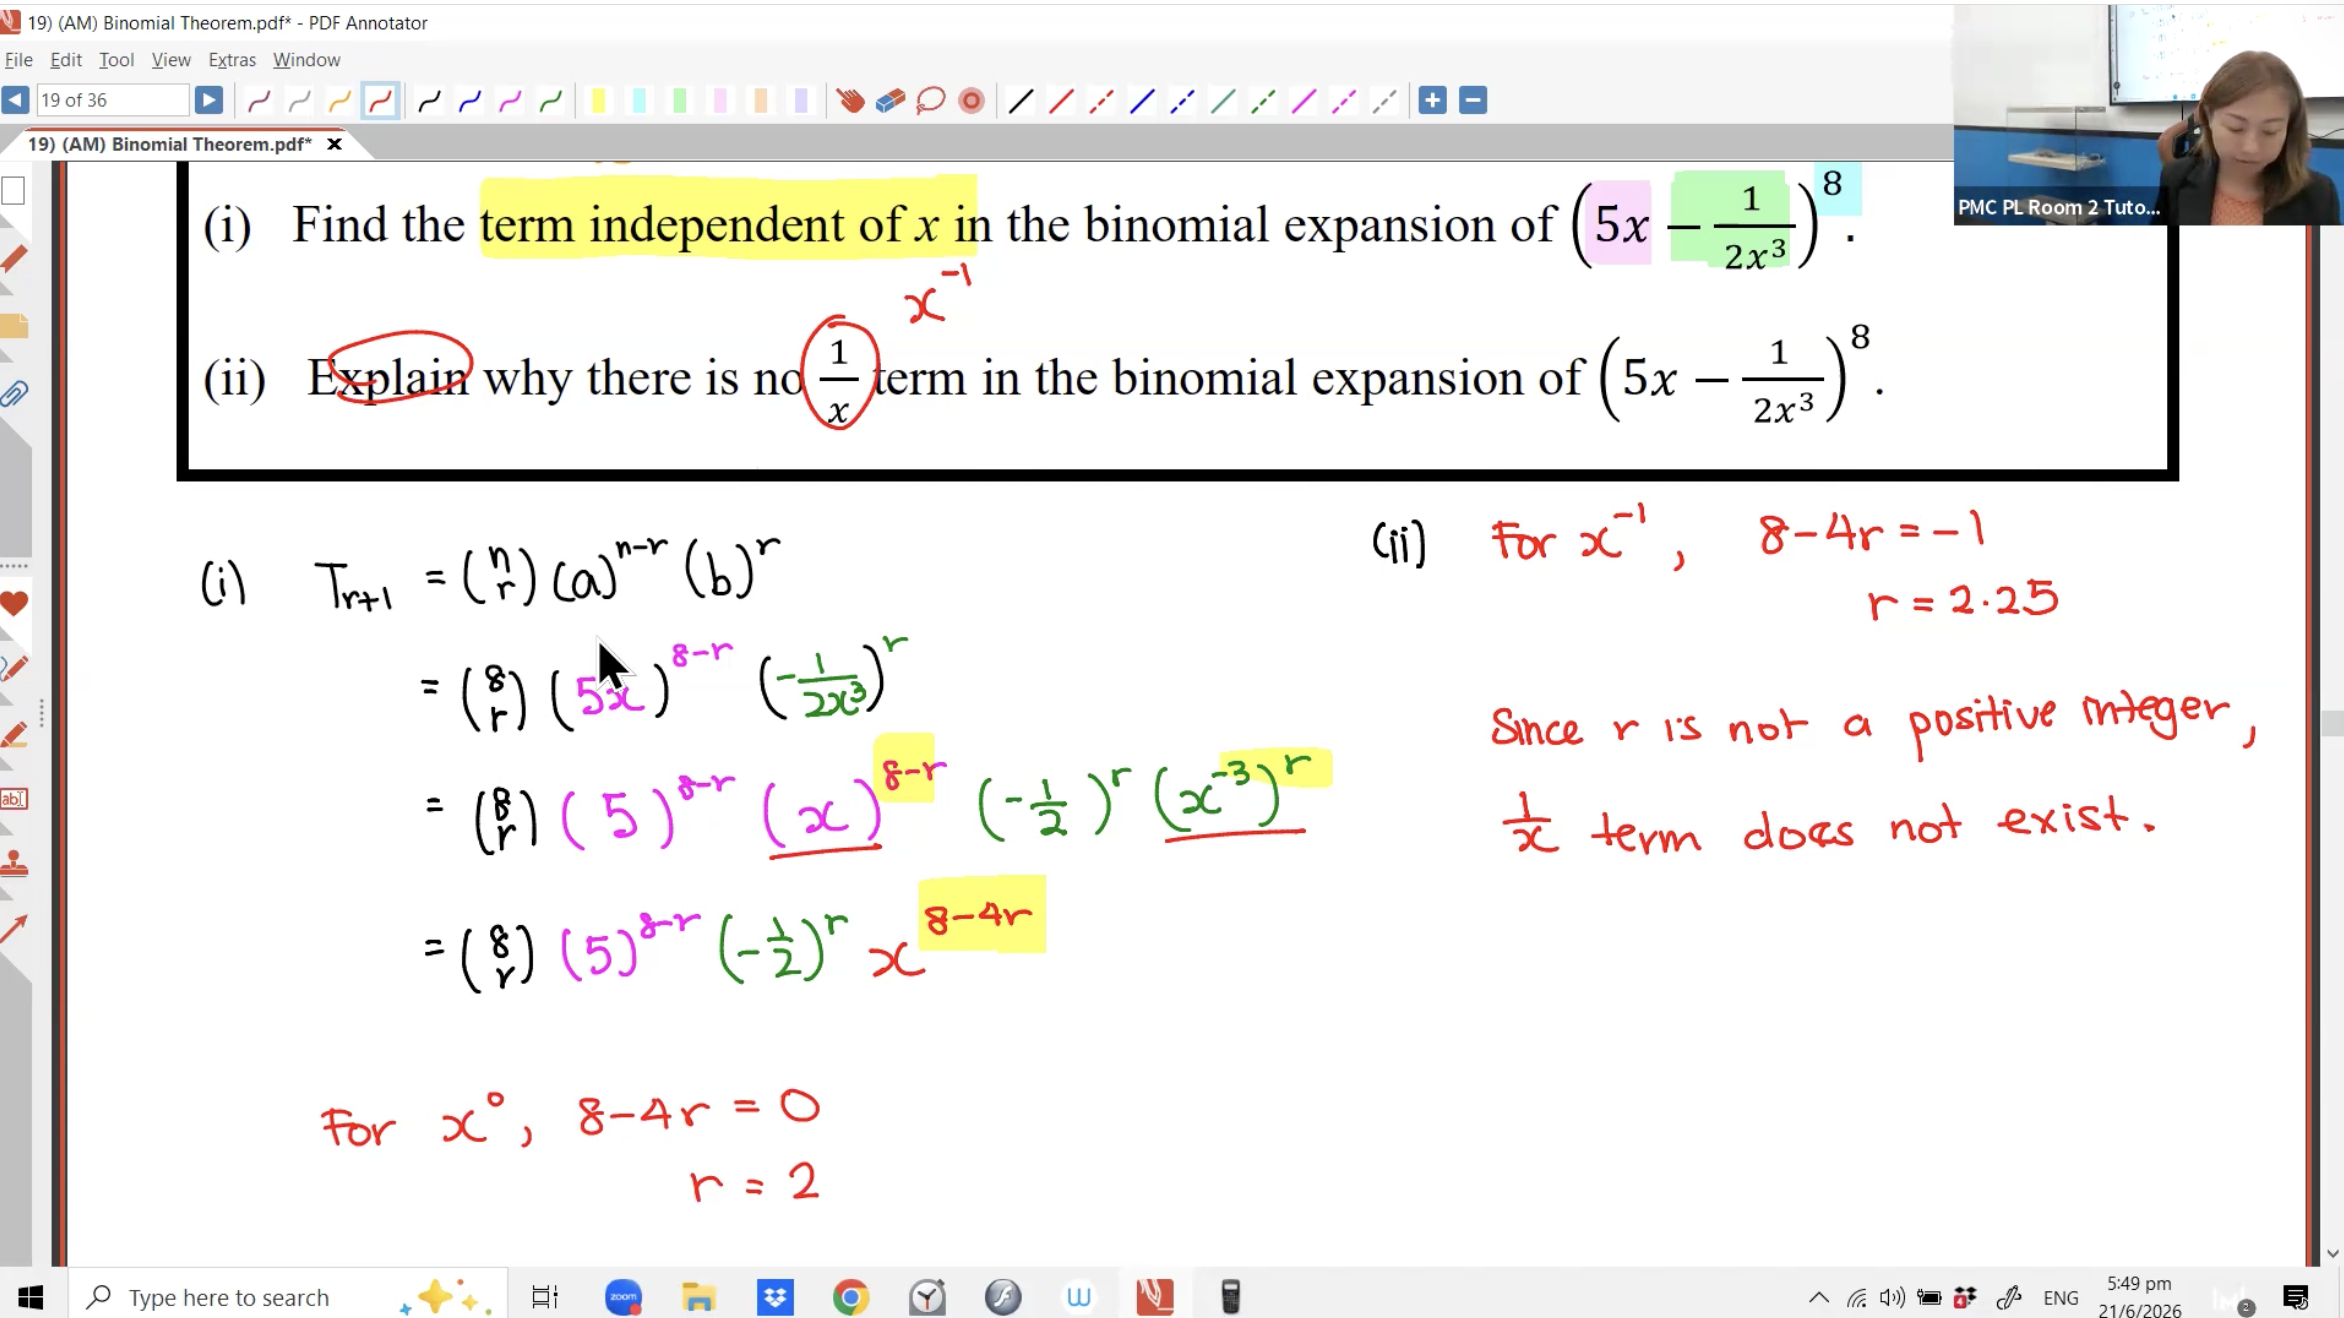Select the solid magenta line tool
Image resolution: width=2344 pixels, height=1318 pixels.
coord(1304,100)
